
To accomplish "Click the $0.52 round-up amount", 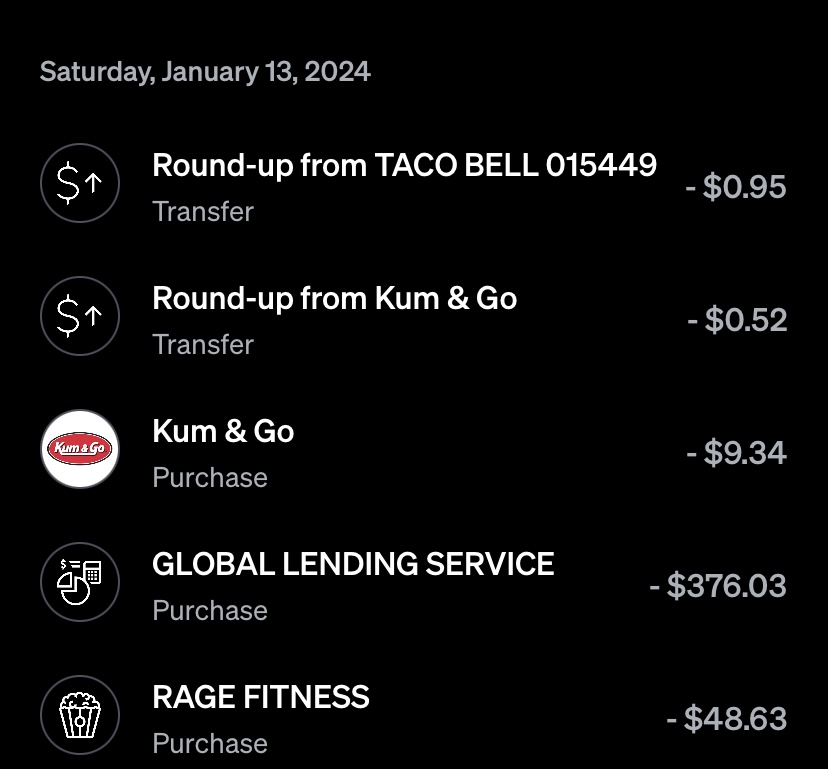I will point(737,320).
